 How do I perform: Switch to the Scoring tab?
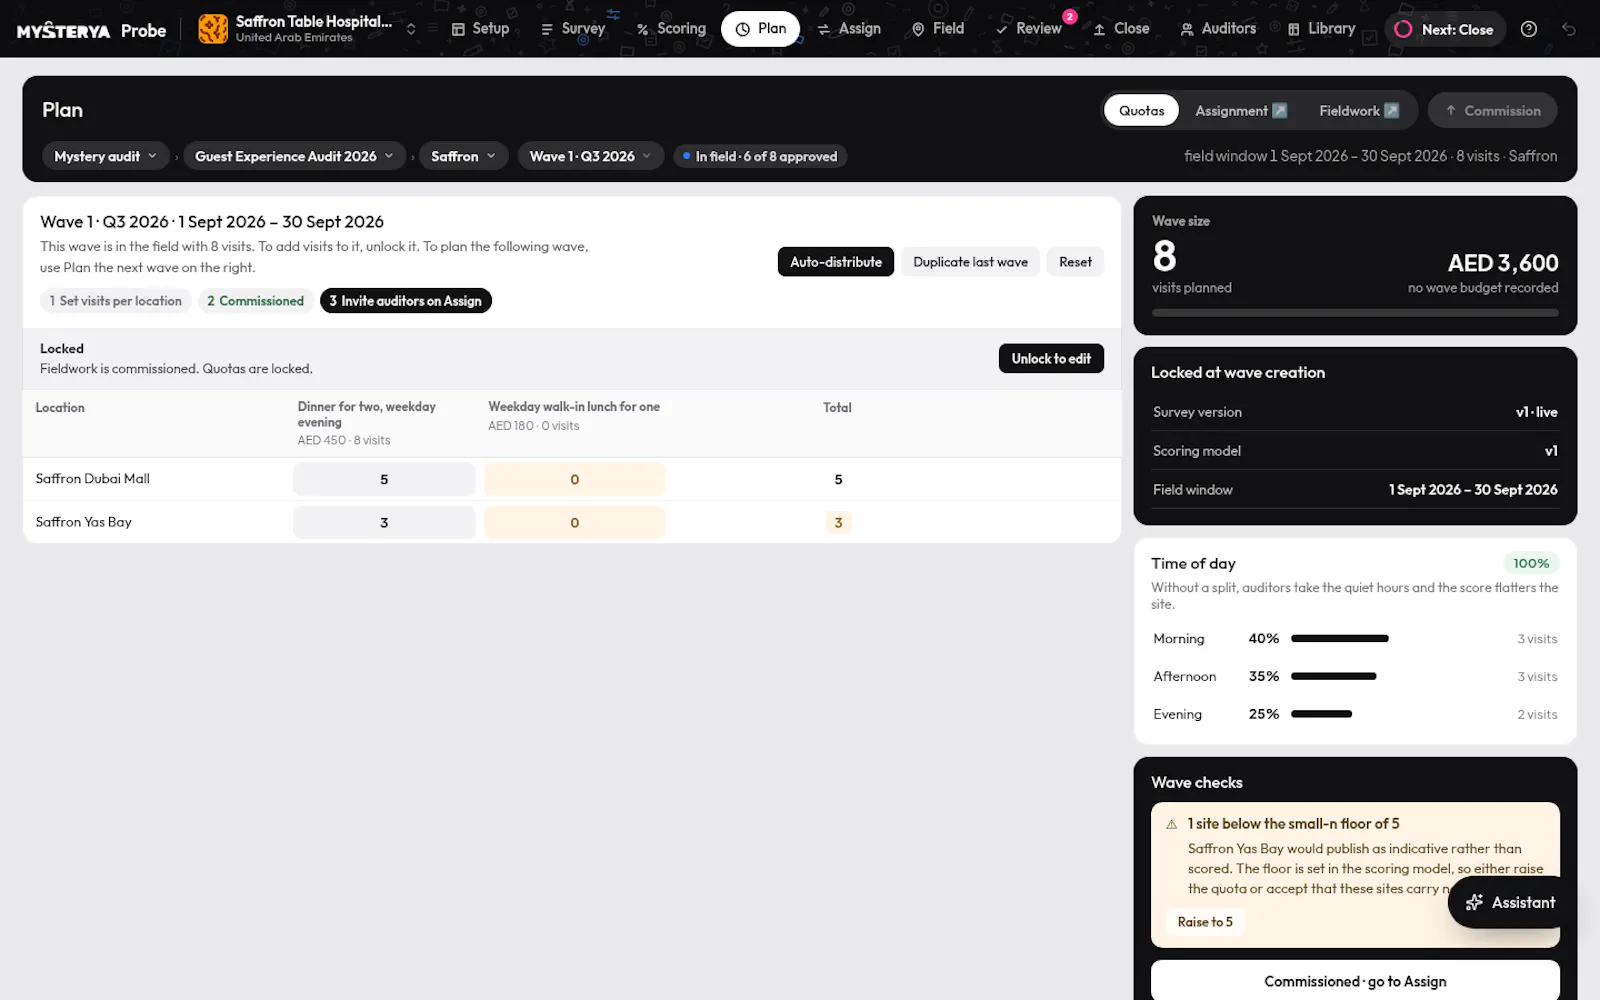click(x=671, y=29)
